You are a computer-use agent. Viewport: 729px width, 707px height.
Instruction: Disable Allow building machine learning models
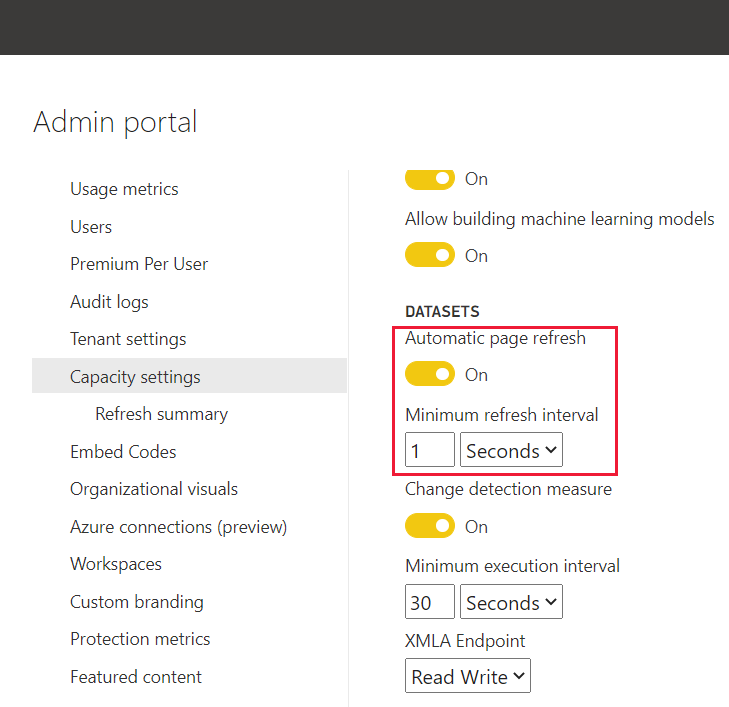click(x=430, y=255)
